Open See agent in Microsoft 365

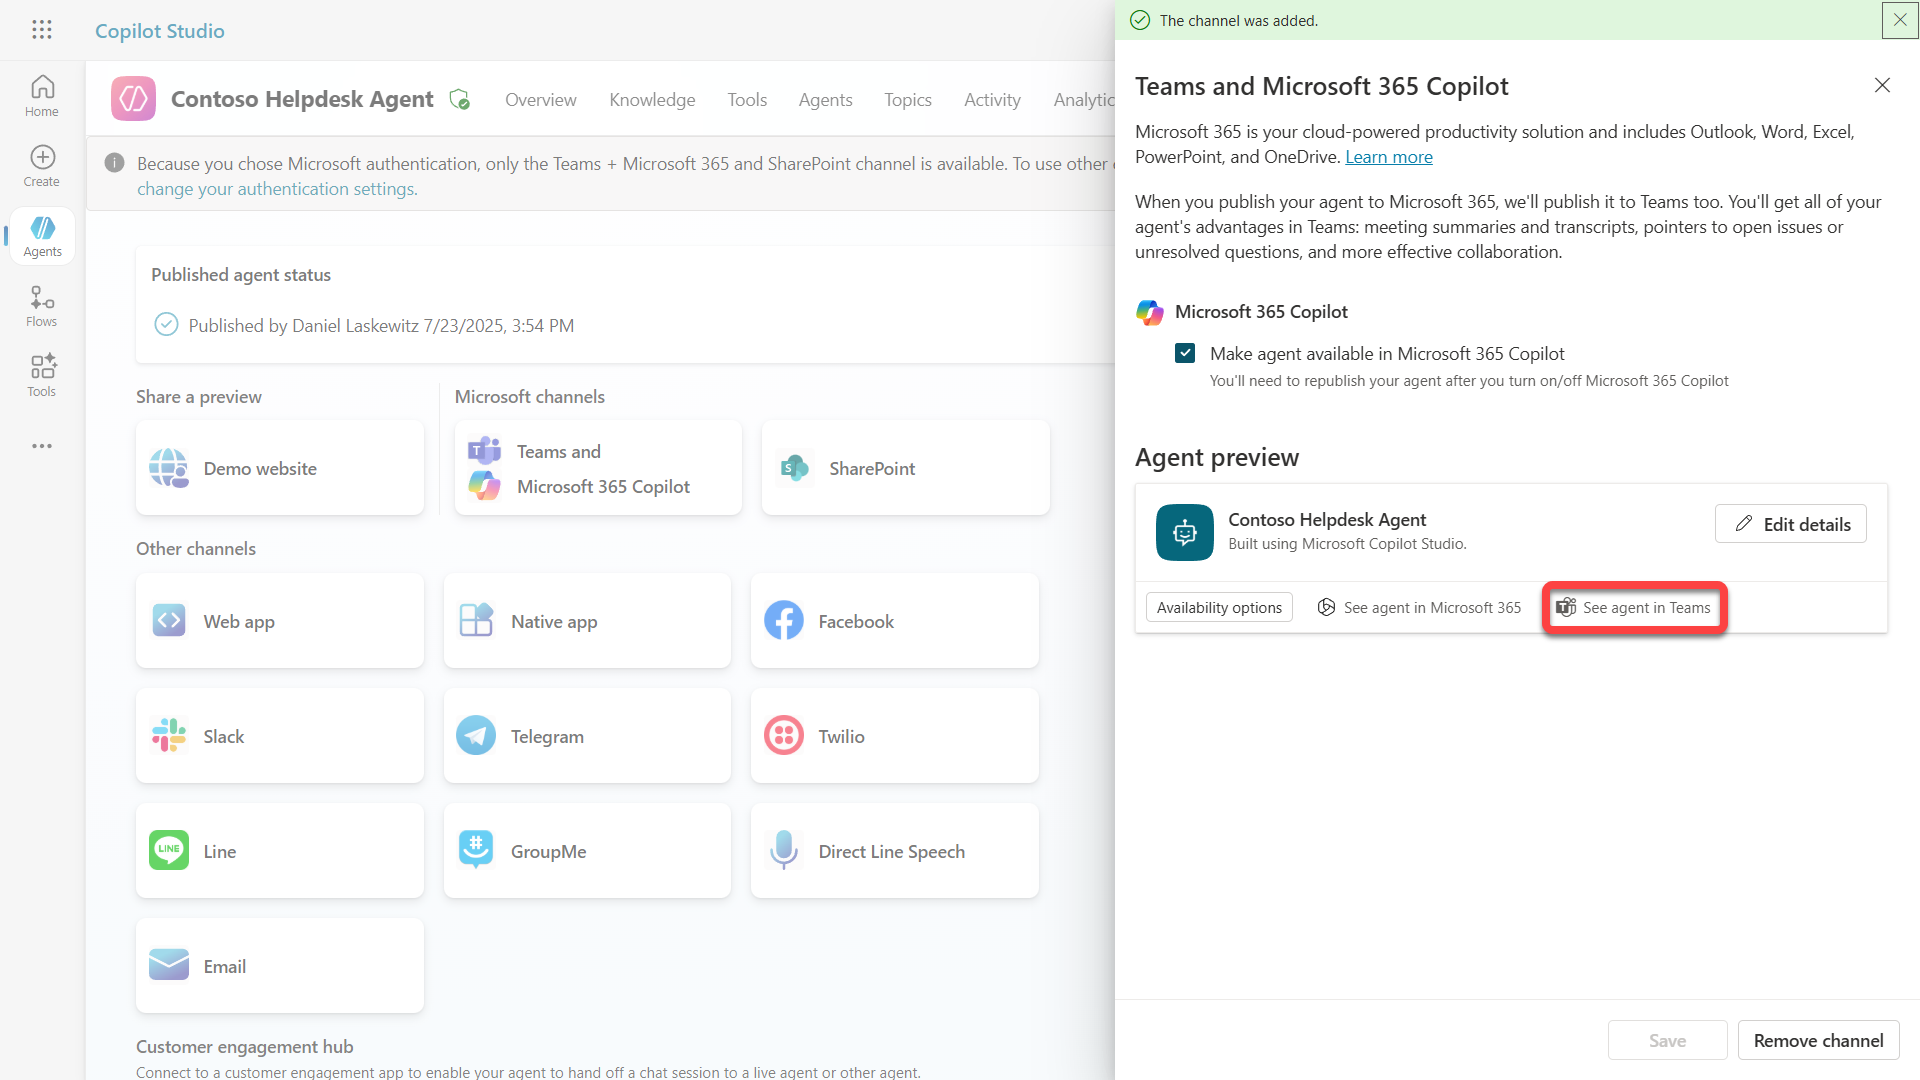coord(1419,607)
